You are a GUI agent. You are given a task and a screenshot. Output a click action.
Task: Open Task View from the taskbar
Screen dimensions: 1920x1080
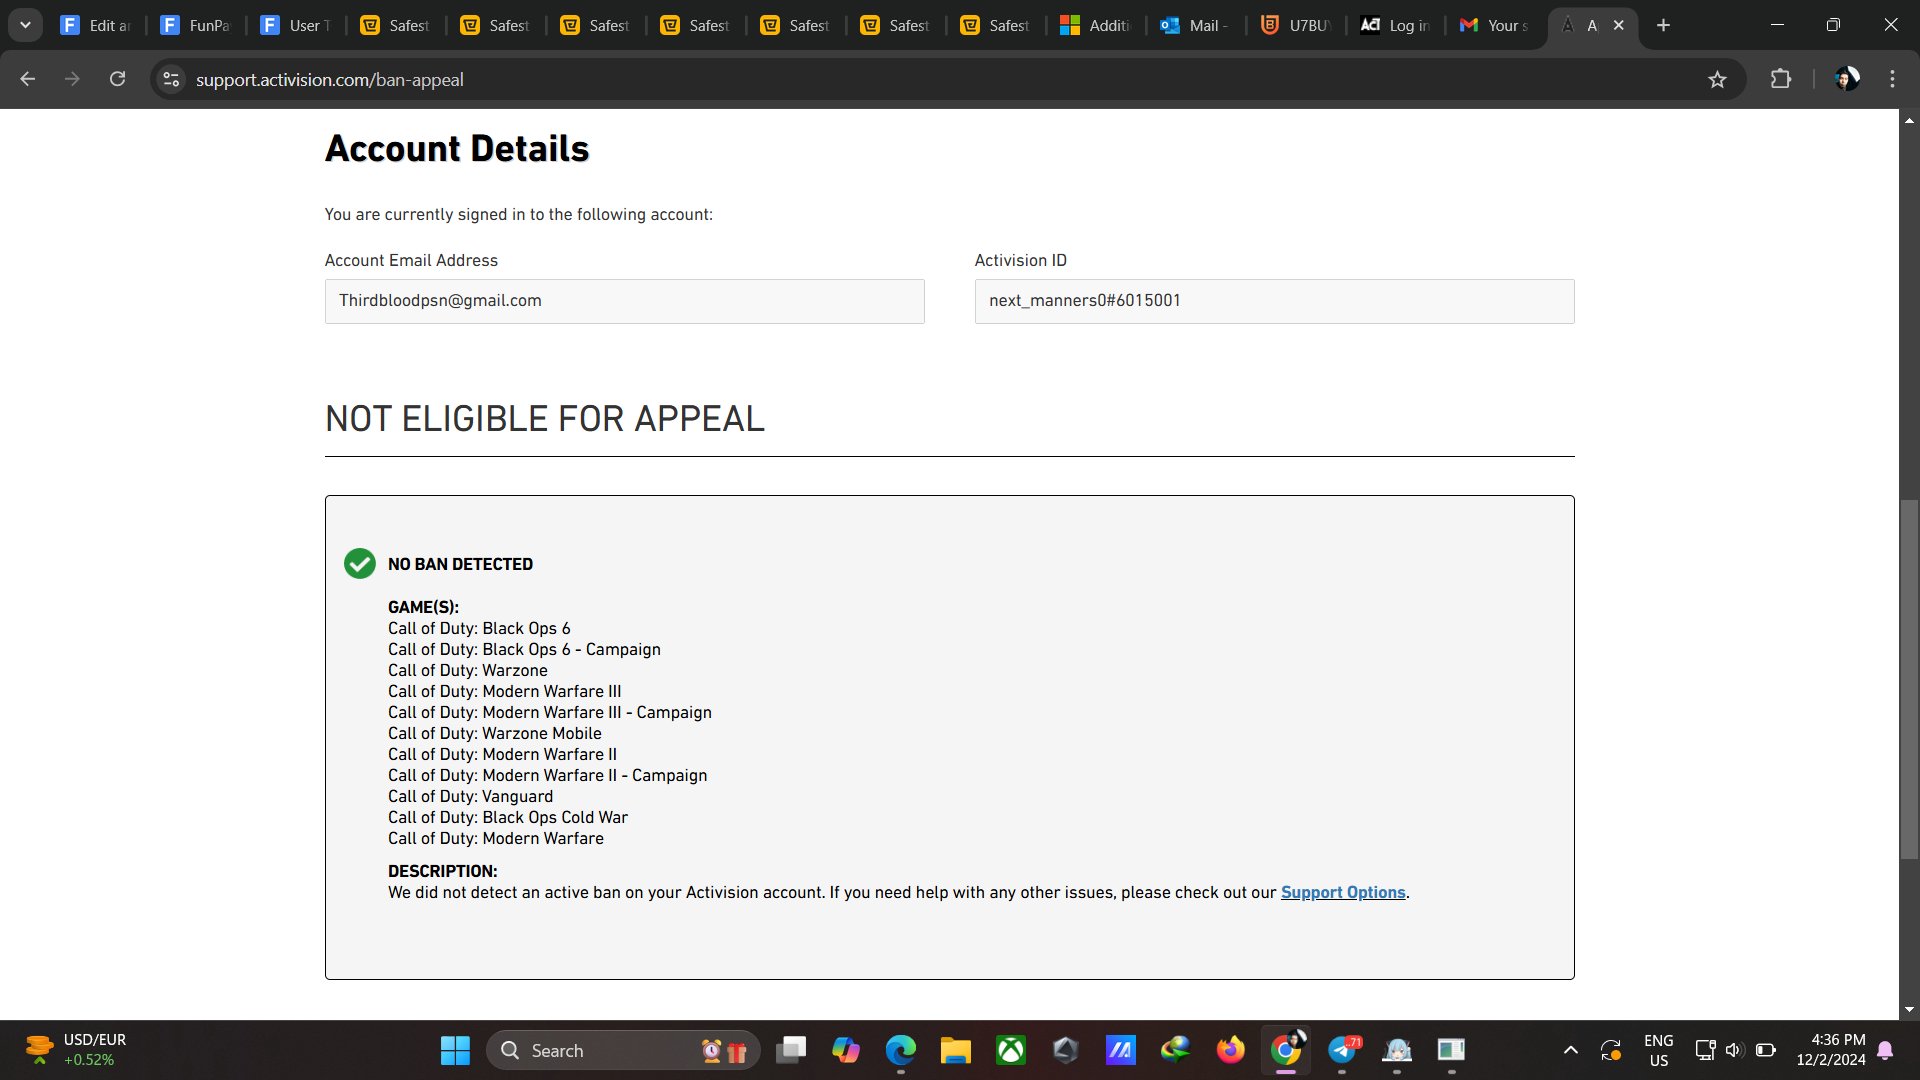791,1050
